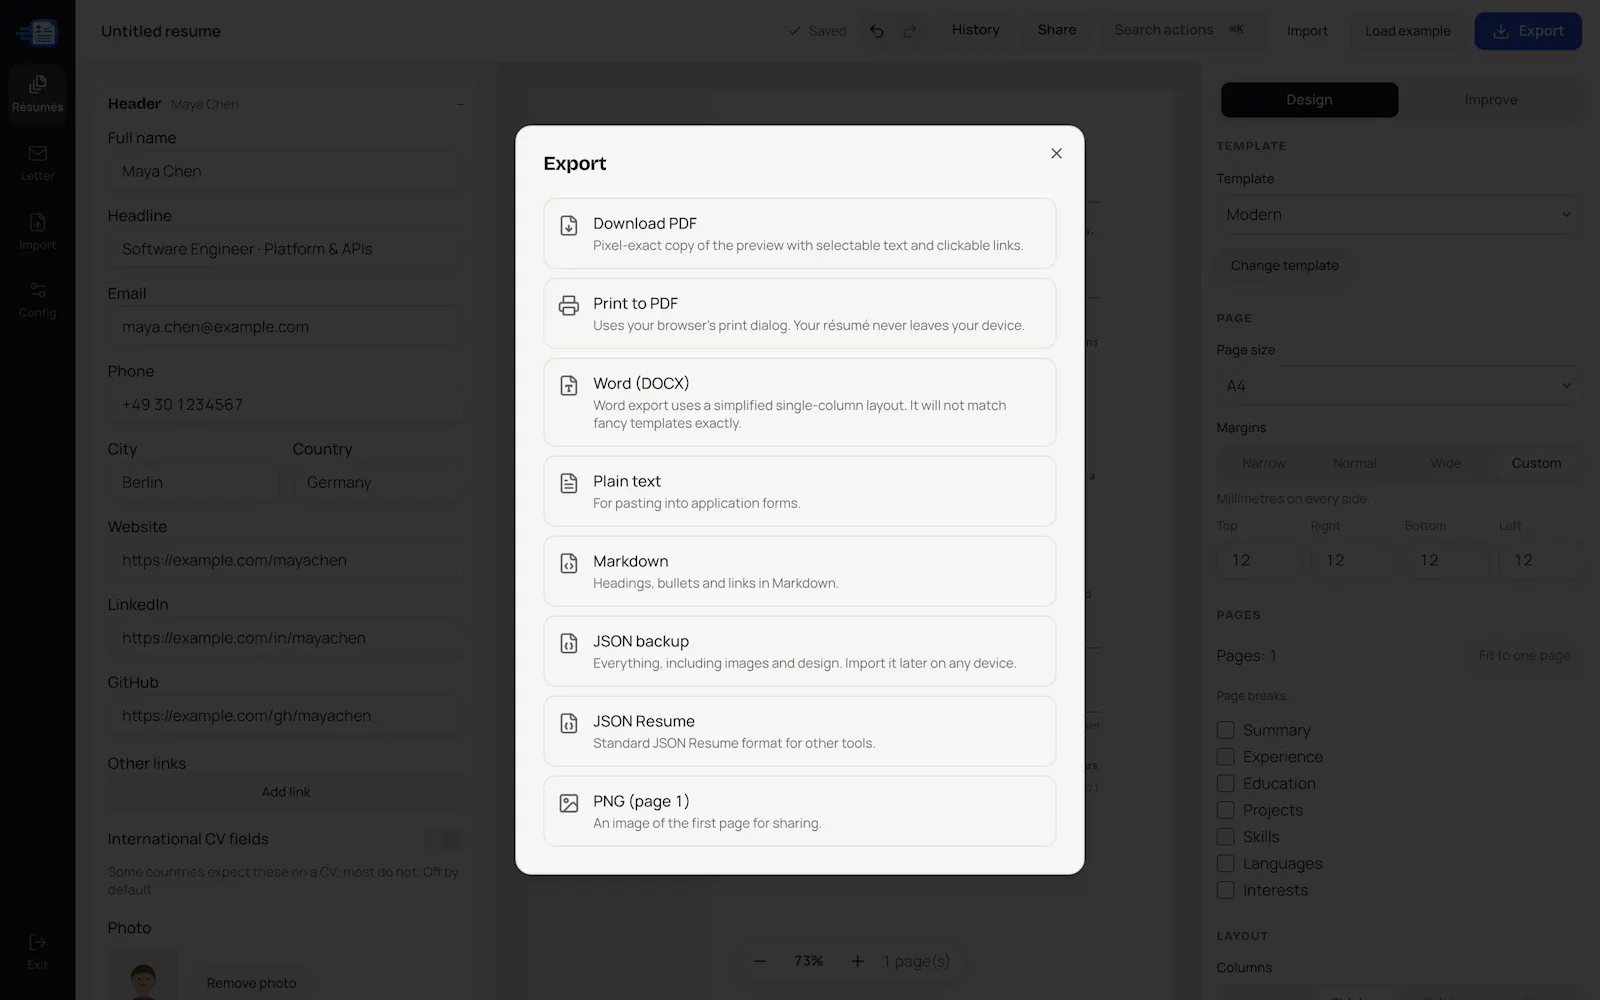Click the redo arrow in top bar
1600x1000 pixels.
pos(910,31)
